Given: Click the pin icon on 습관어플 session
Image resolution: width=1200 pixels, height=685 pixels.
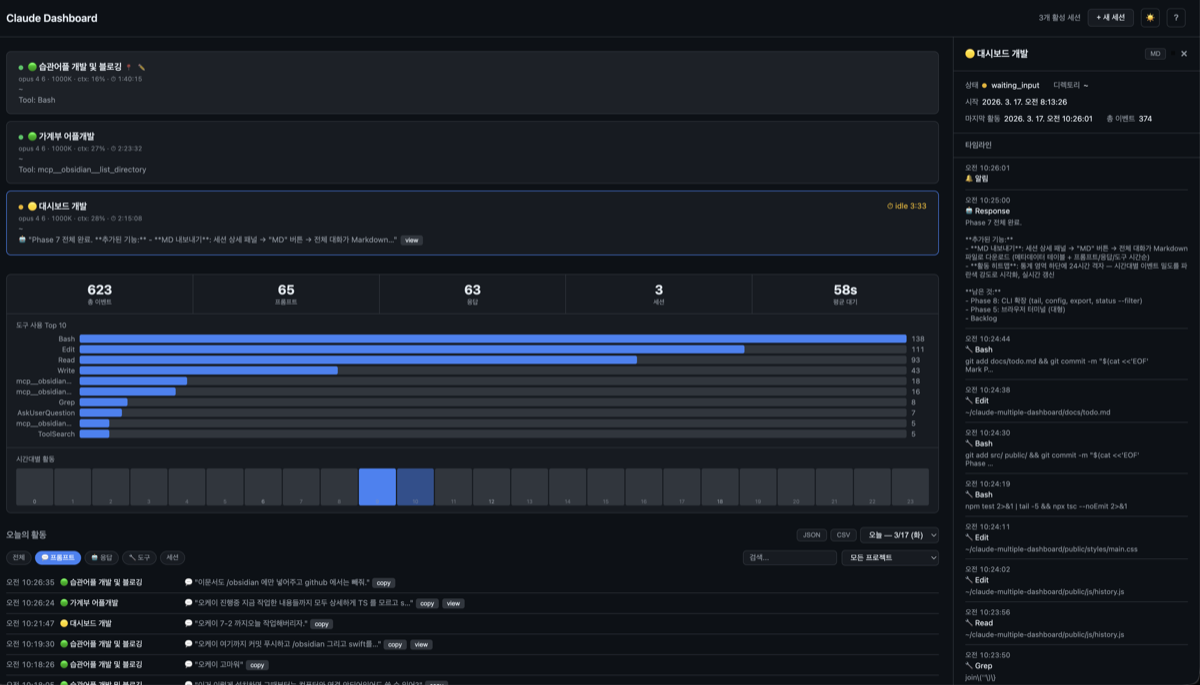Looking at the screenshot, I should click(129, 67).
